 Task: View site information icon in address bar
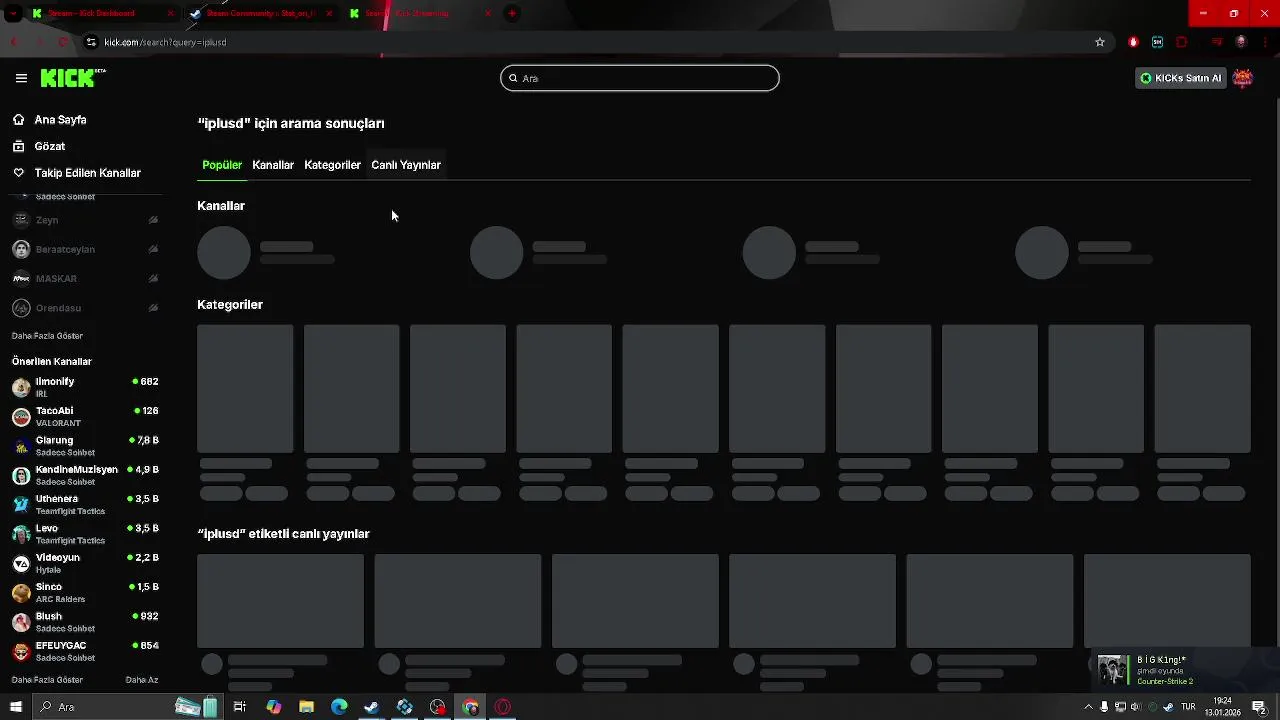coord(91,42)
